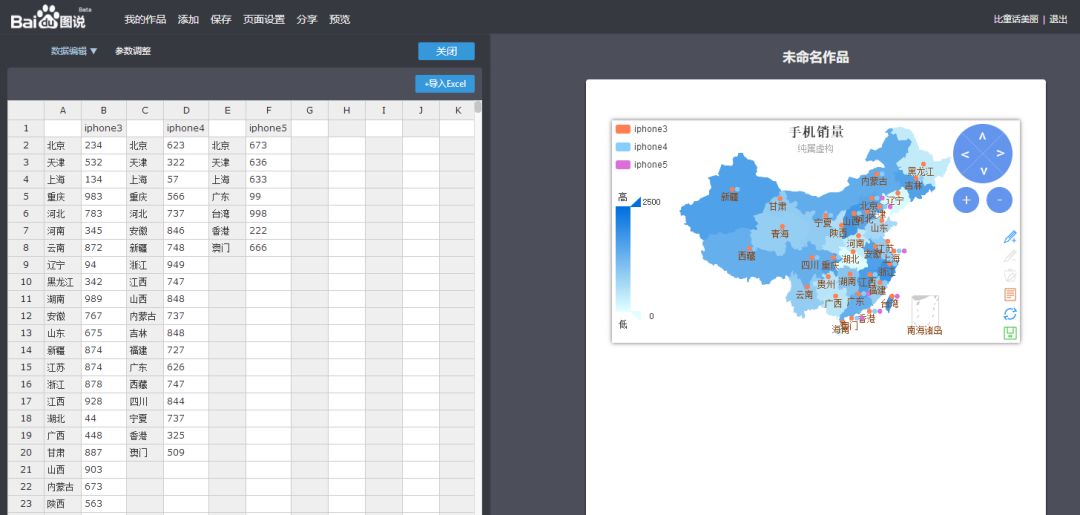Screen dimensions: 1080x515
Task: Click the 比童话美丽 username link
Action: tap(1015, 19)
